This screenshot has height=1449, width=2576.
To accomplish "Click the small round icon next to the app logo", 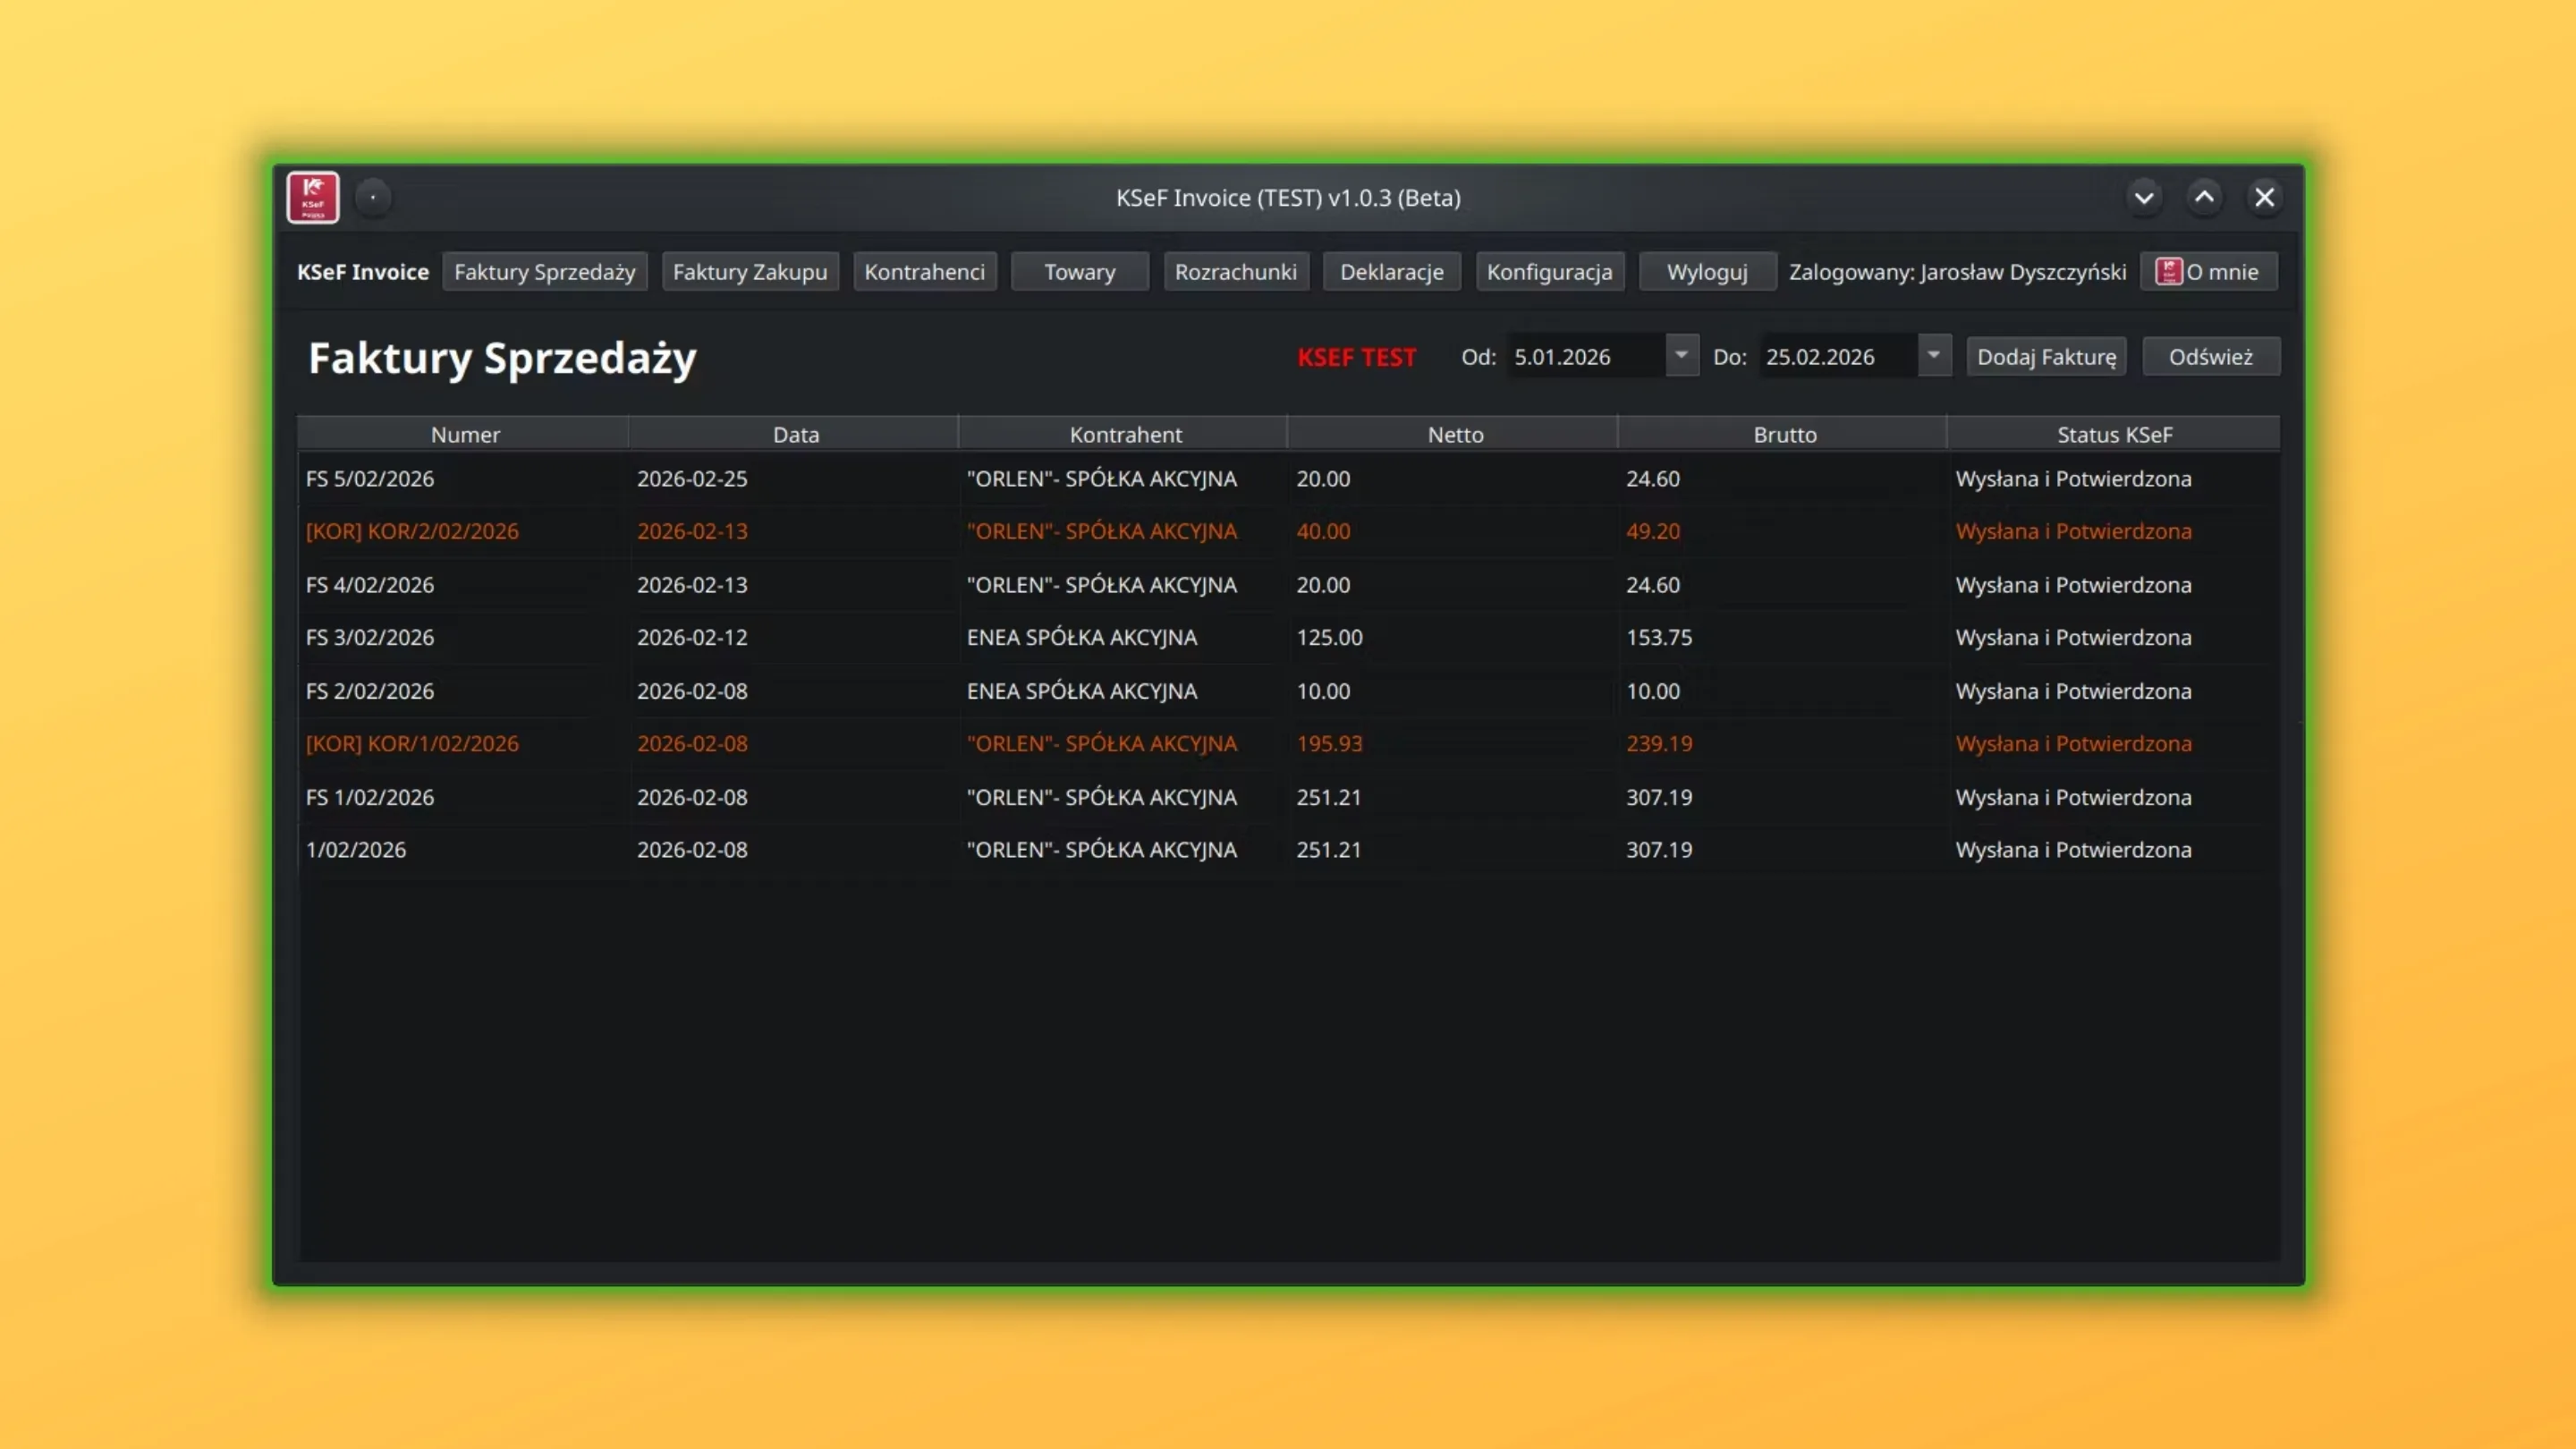I will [373, 196].
